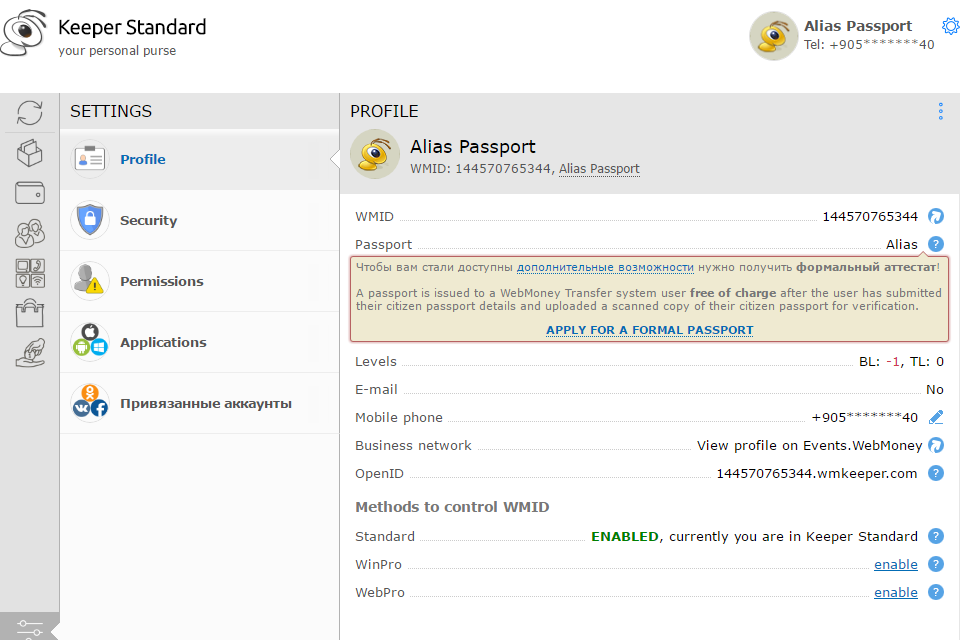Open the open-box icon in sidebar
Screen dimensions: 961x640
click(30, 153)
